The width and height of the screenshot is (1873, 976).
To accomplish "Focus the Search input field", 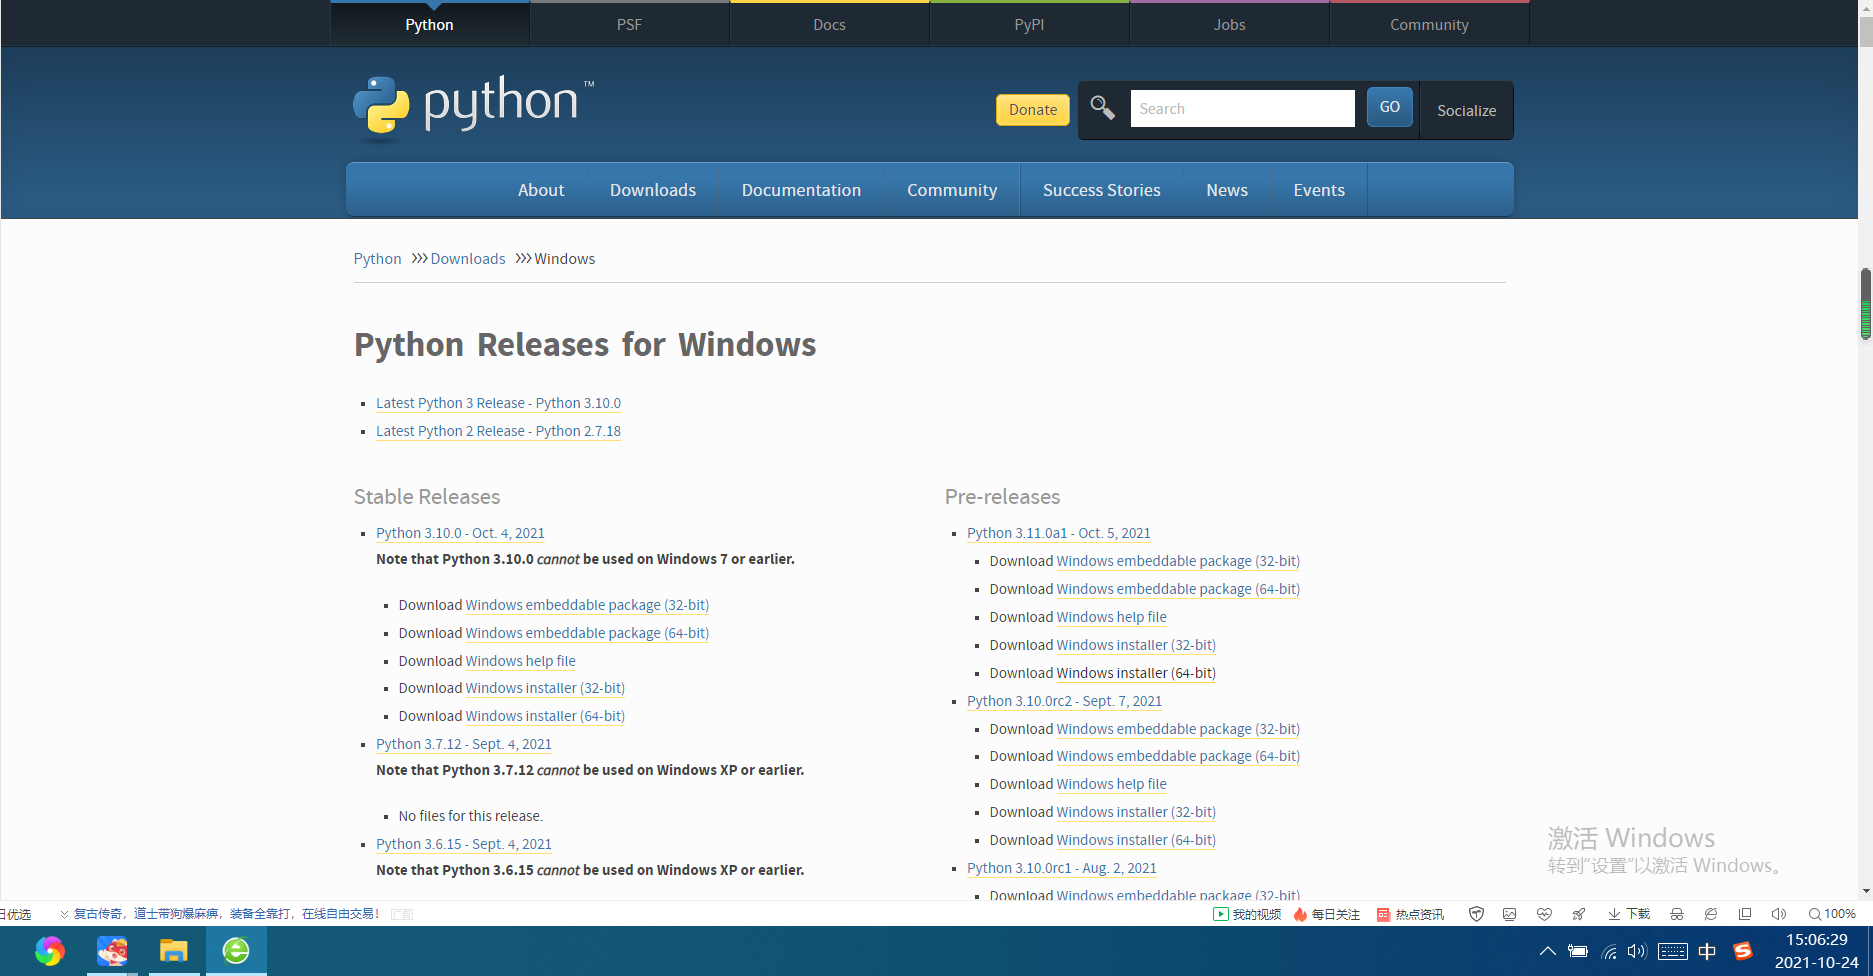I will point(1242,108).
